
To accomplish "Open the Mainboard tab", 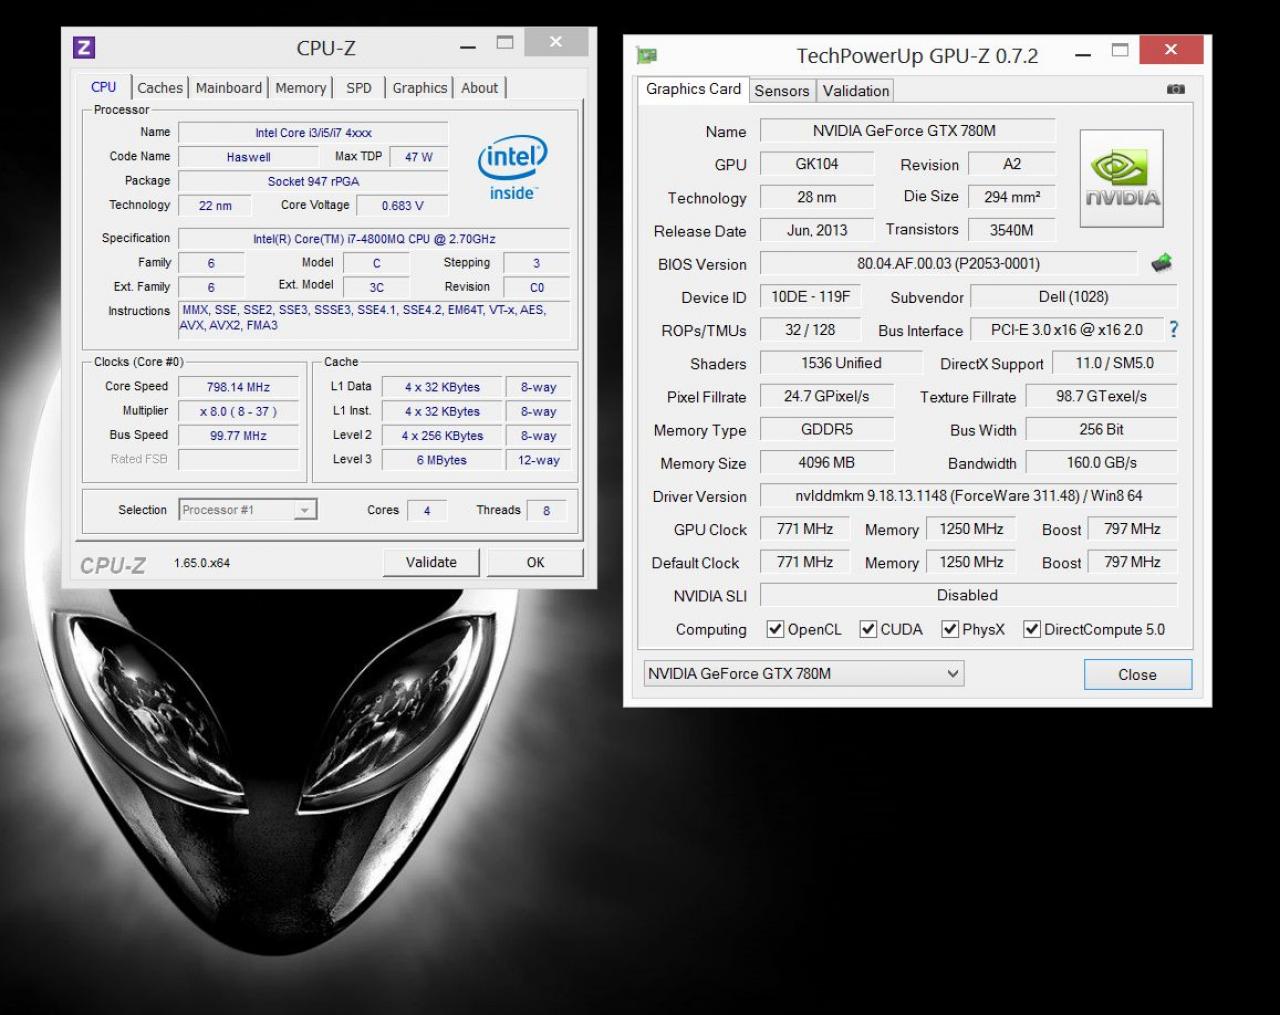I will coord(228,88).
